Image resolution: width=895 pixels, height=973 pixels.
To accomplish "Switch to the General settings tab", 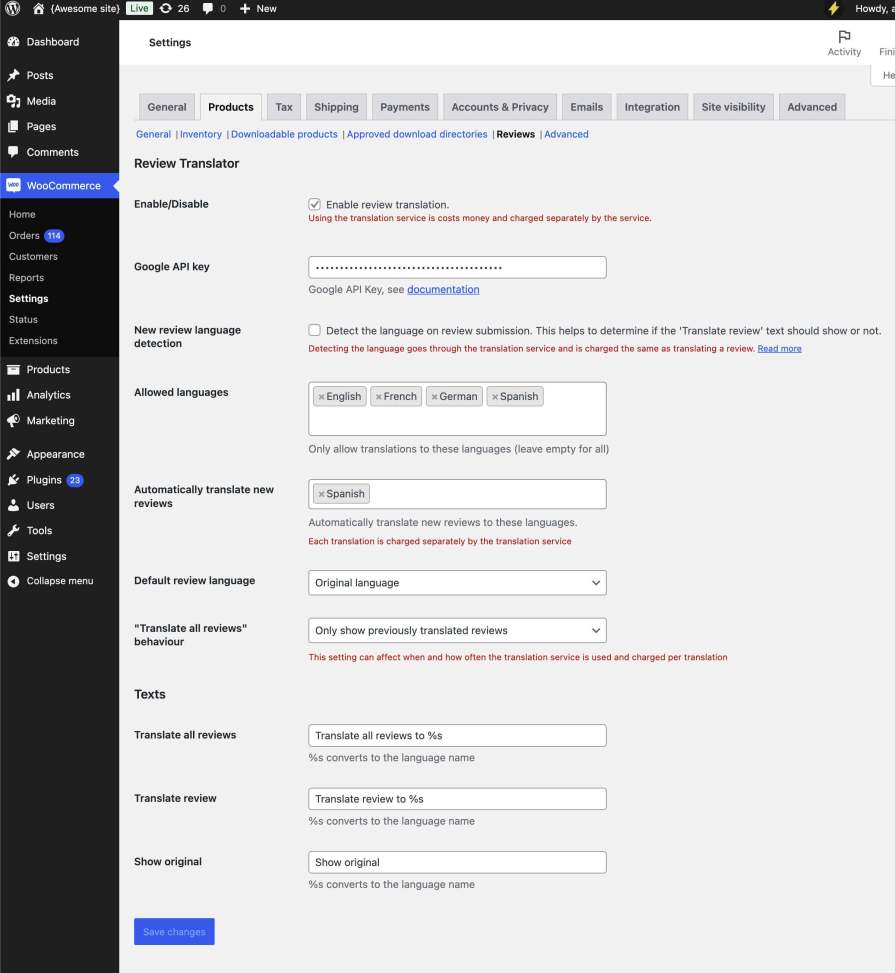I will tap(167, 107).
